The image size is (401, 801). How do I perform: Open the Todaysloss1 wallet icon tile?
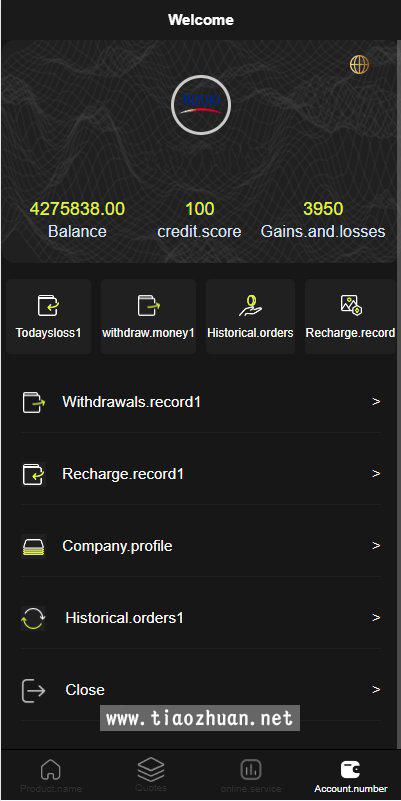pos(49,316)
